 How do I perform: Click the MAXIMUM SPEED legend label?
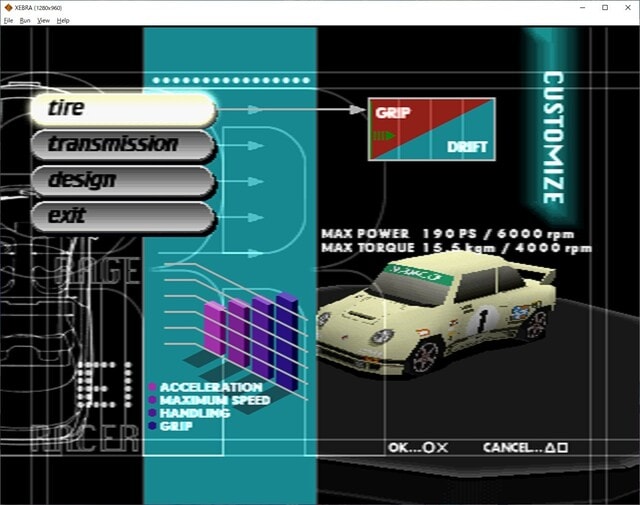pos(215,400)
